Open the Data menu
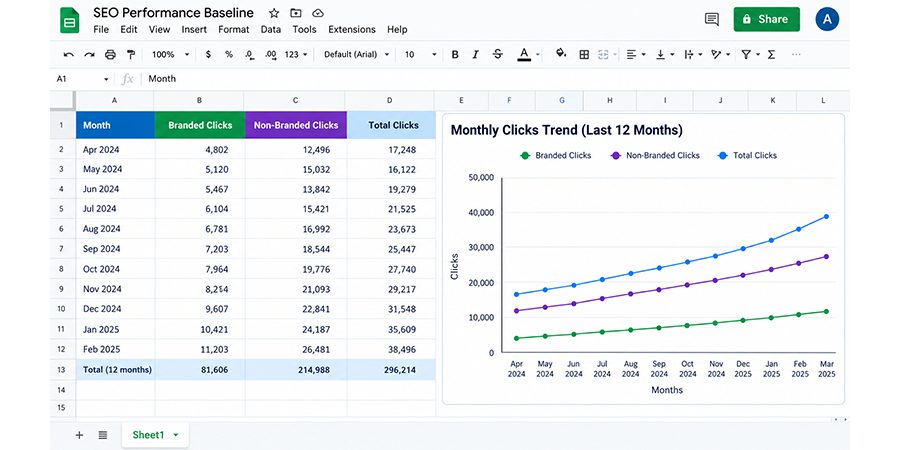The width and height of the screenshot is (900, 450). coord(270,29)
